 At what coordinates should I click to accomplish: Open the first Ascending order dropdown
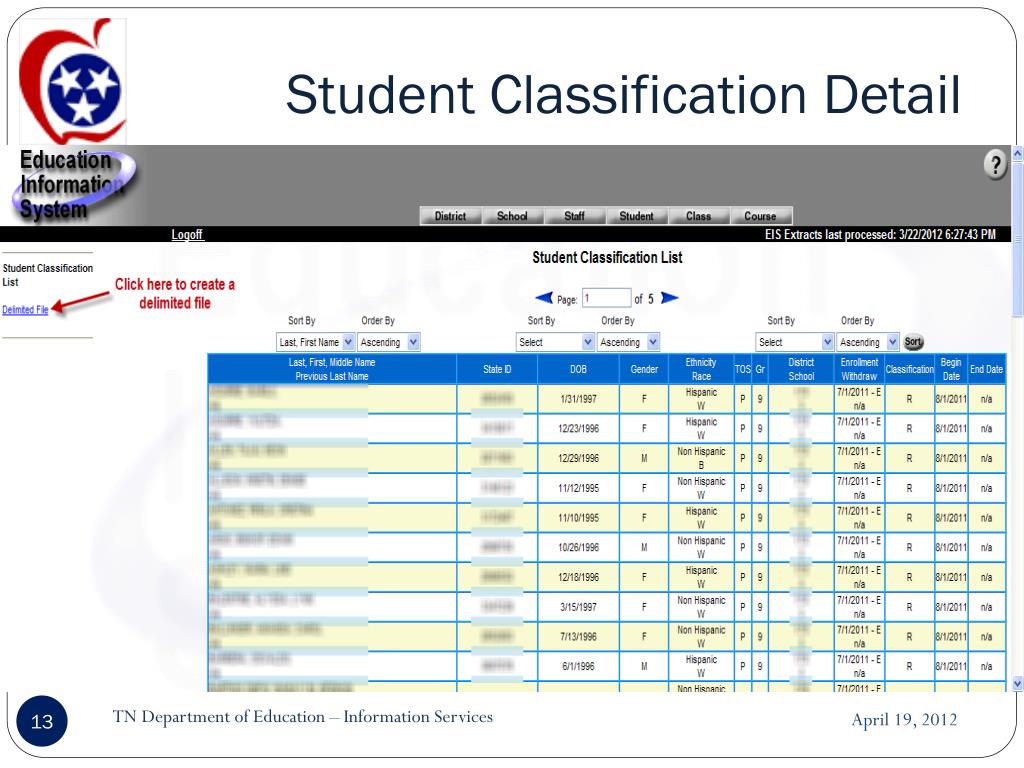[389, 342]
